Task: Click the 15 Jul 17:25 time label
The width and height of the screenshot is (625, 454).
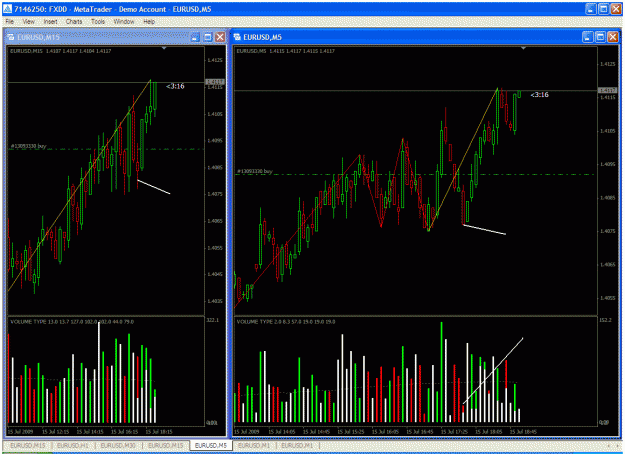Action: pyautogui.click(x=454, y=432)
